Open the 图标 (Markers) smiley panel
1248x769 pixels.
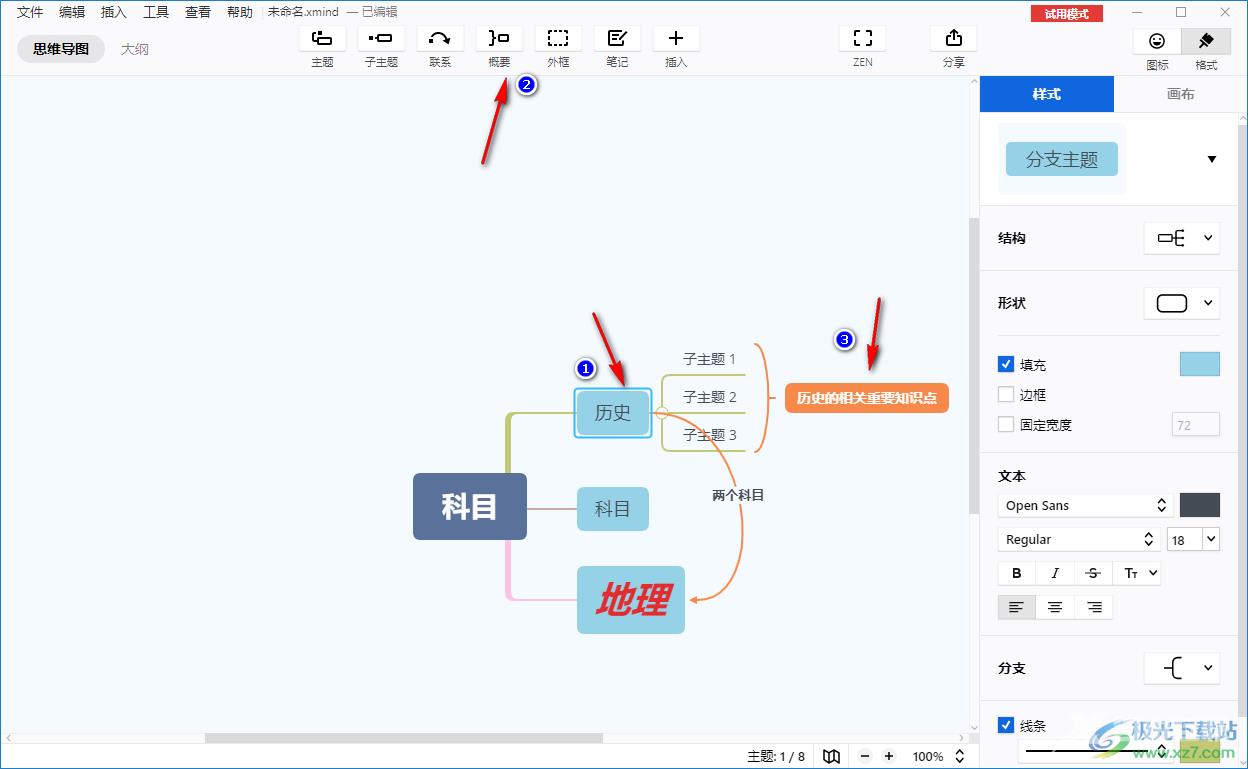tap(1157, 41)
